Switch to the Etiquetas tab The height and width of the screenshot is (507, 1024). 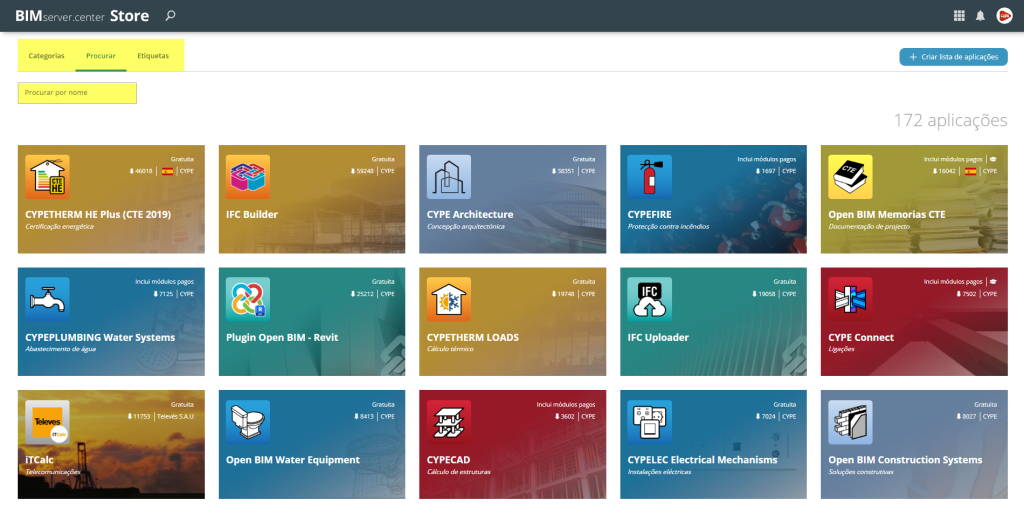tap(153, 56)
